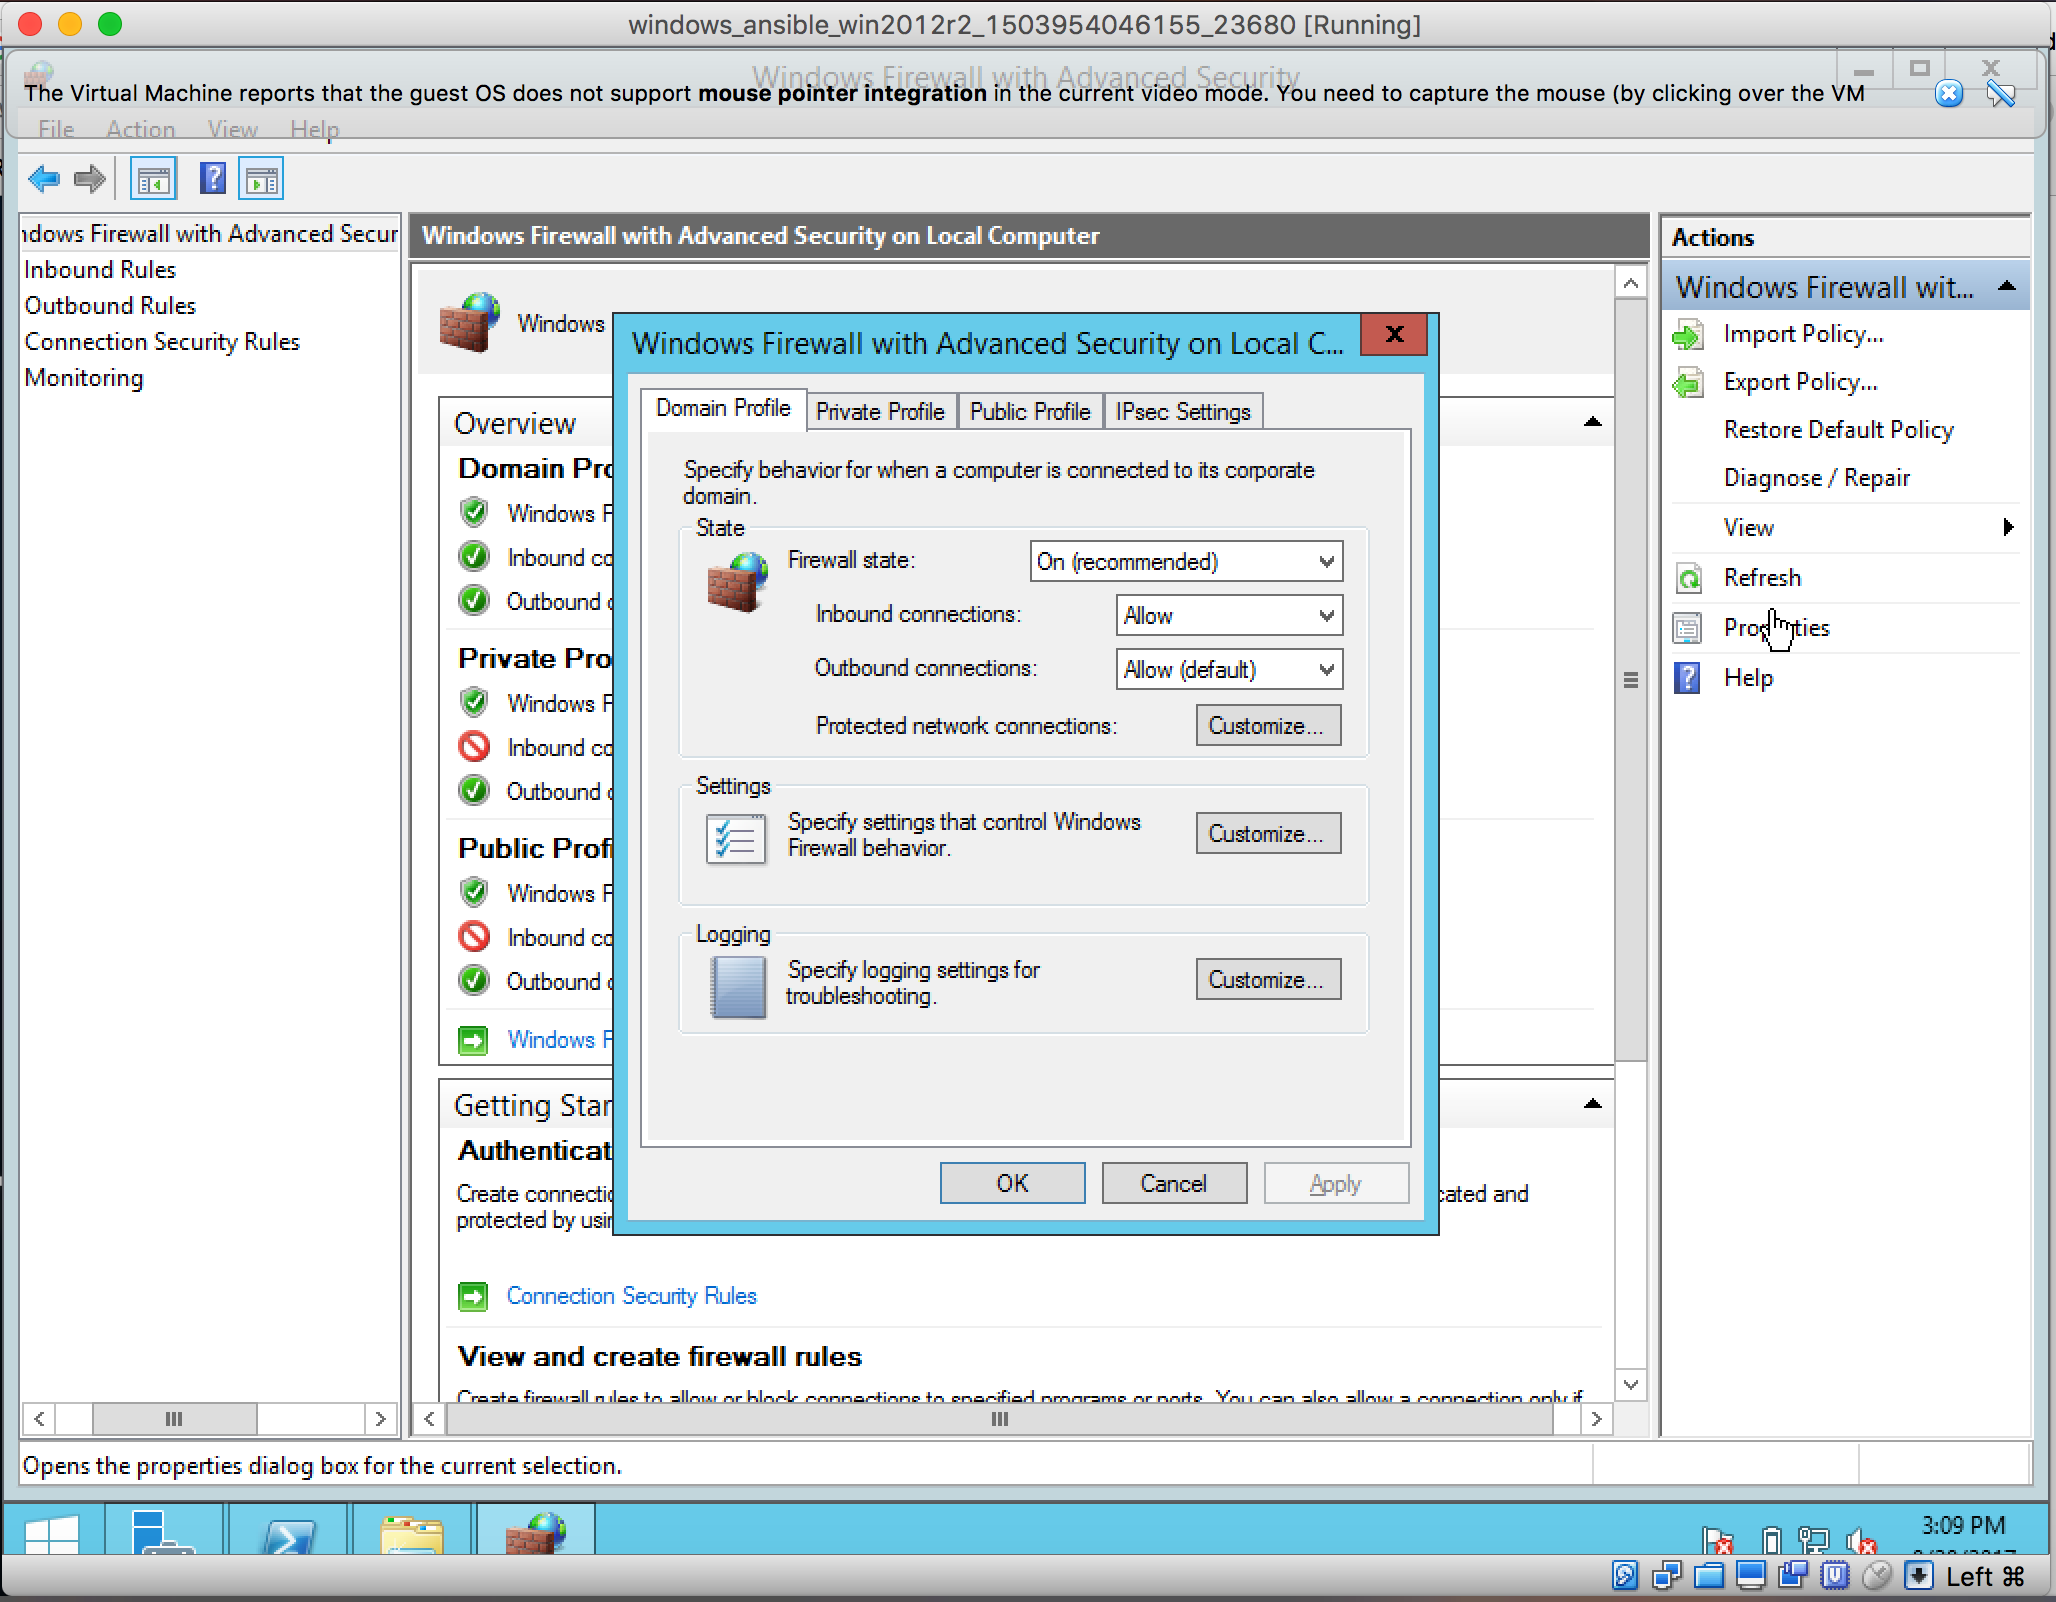Viewport: 2056px width, 1602px height.
Task: Click Customize in the Settings group
Action: (x=1268, y=834)
